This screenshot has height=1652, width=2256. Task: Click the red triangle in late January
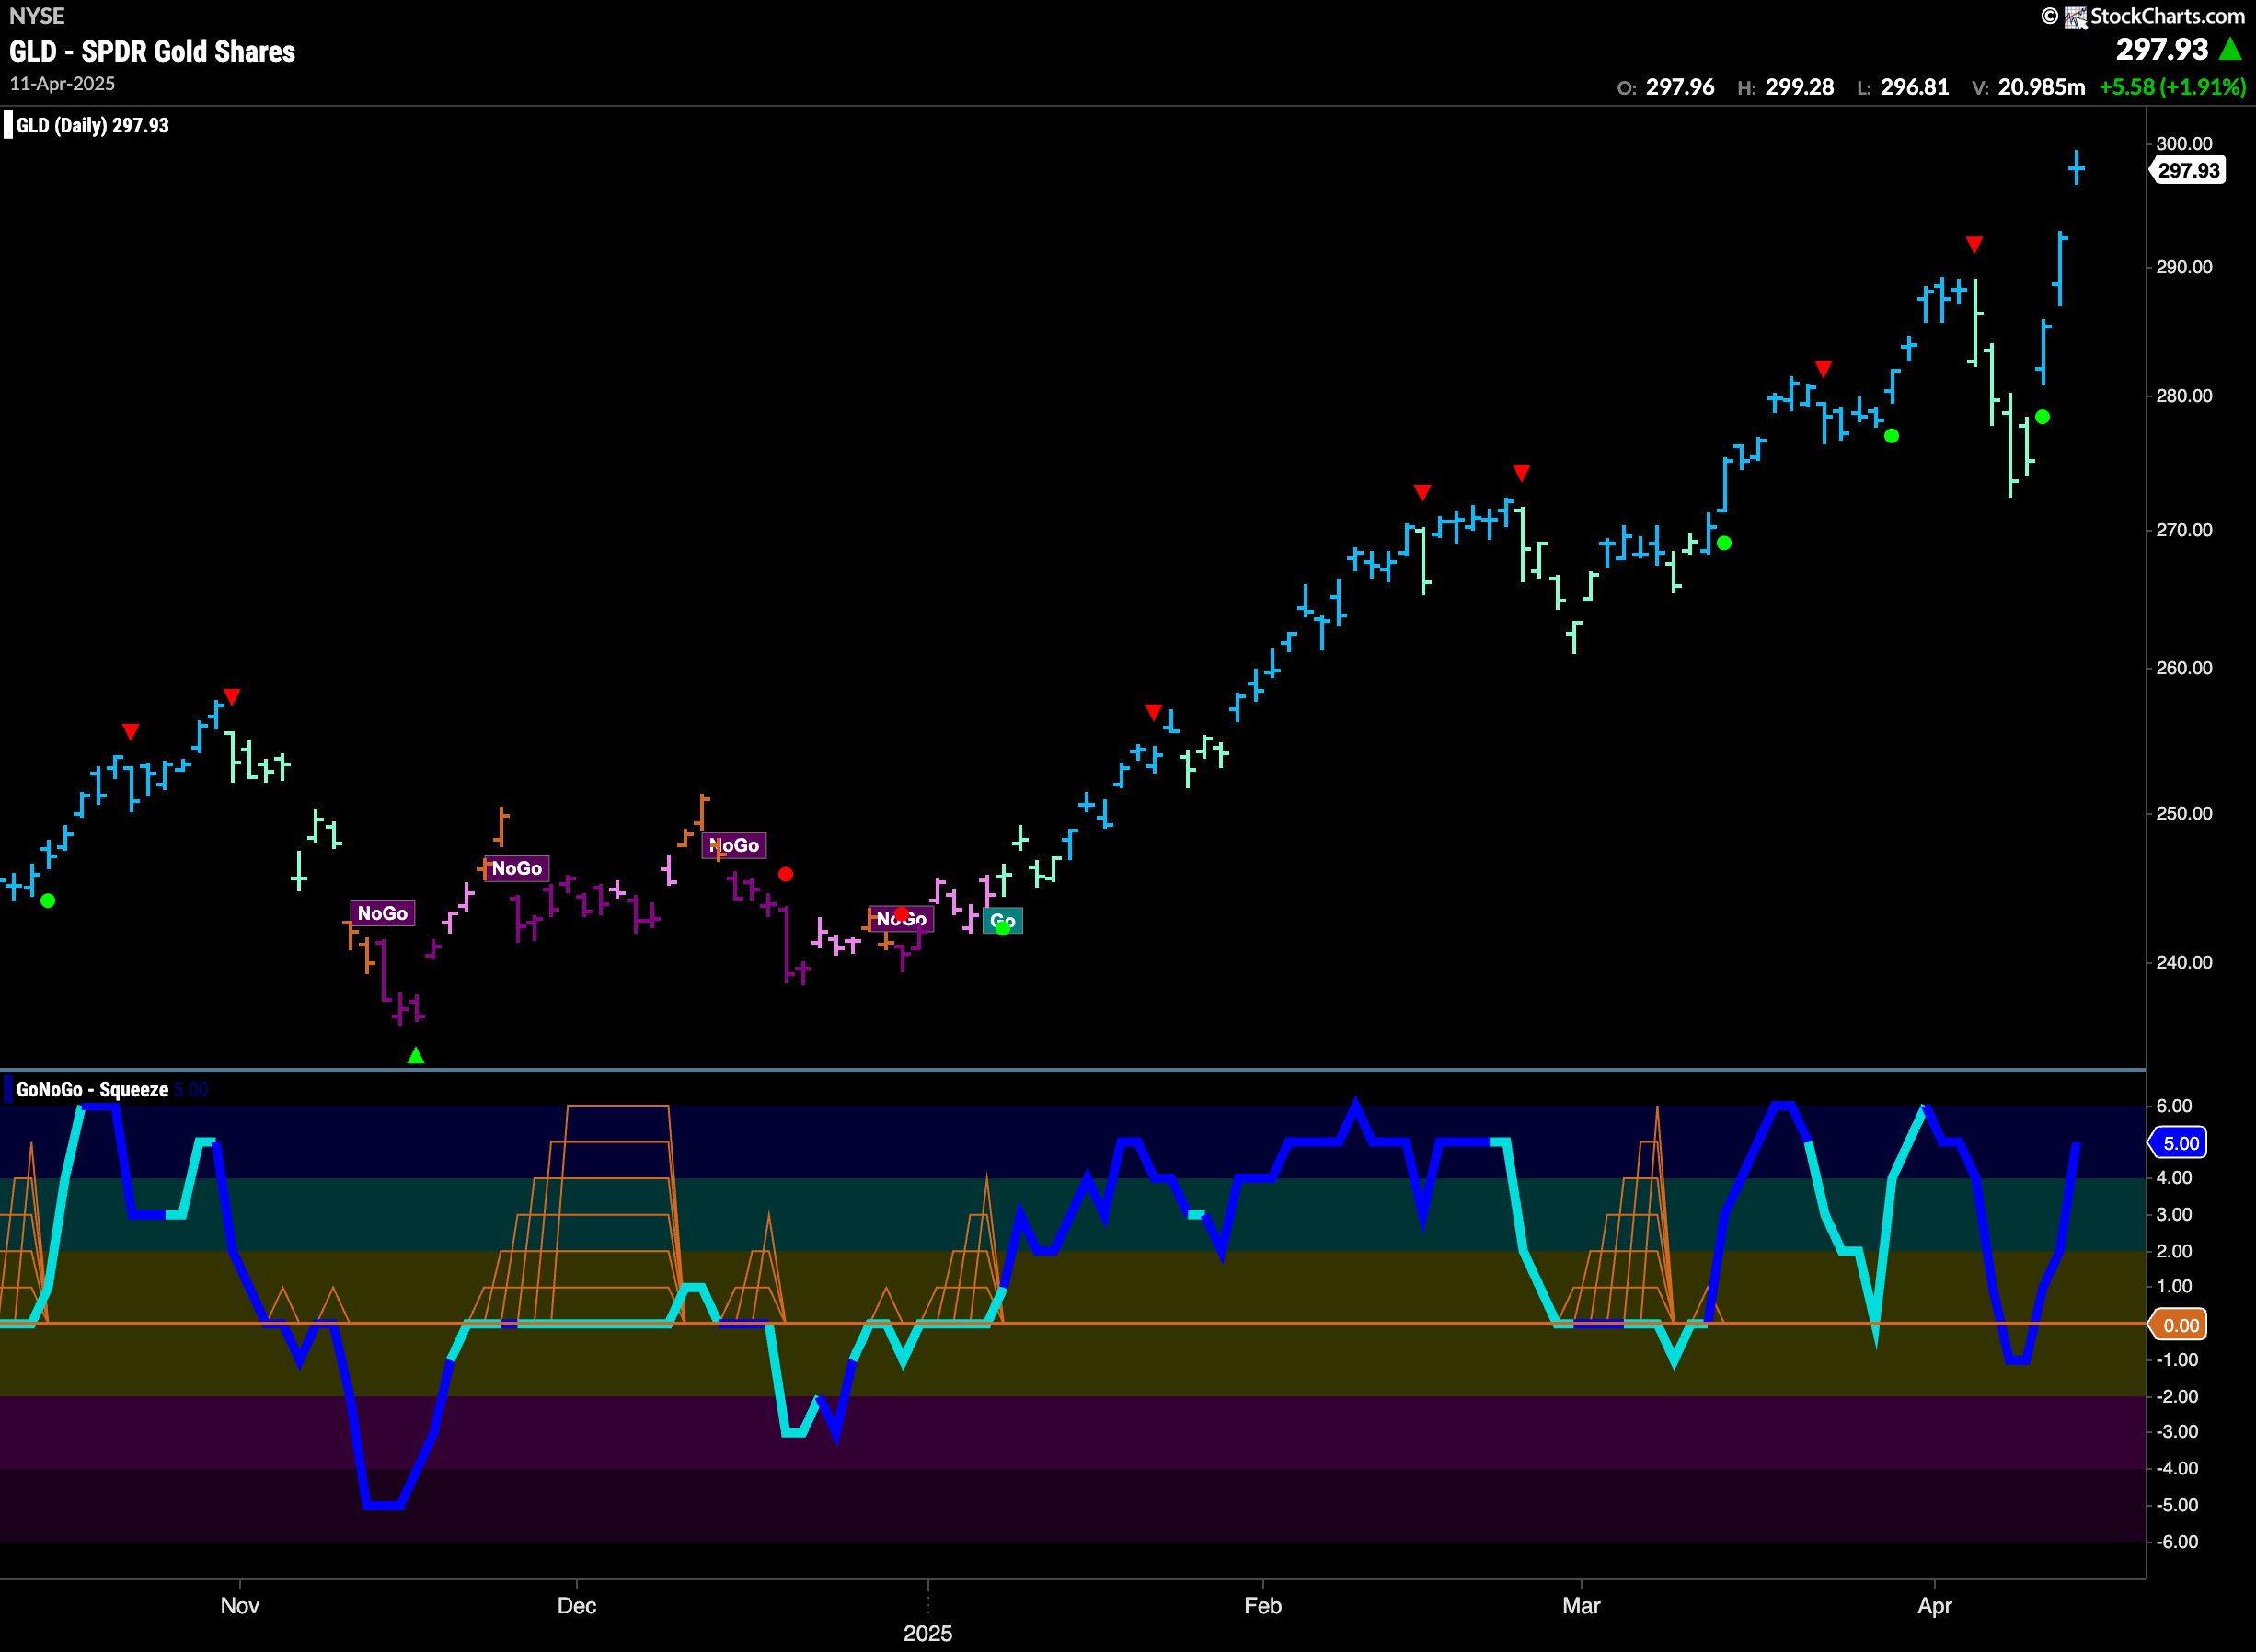point(1154,712)
